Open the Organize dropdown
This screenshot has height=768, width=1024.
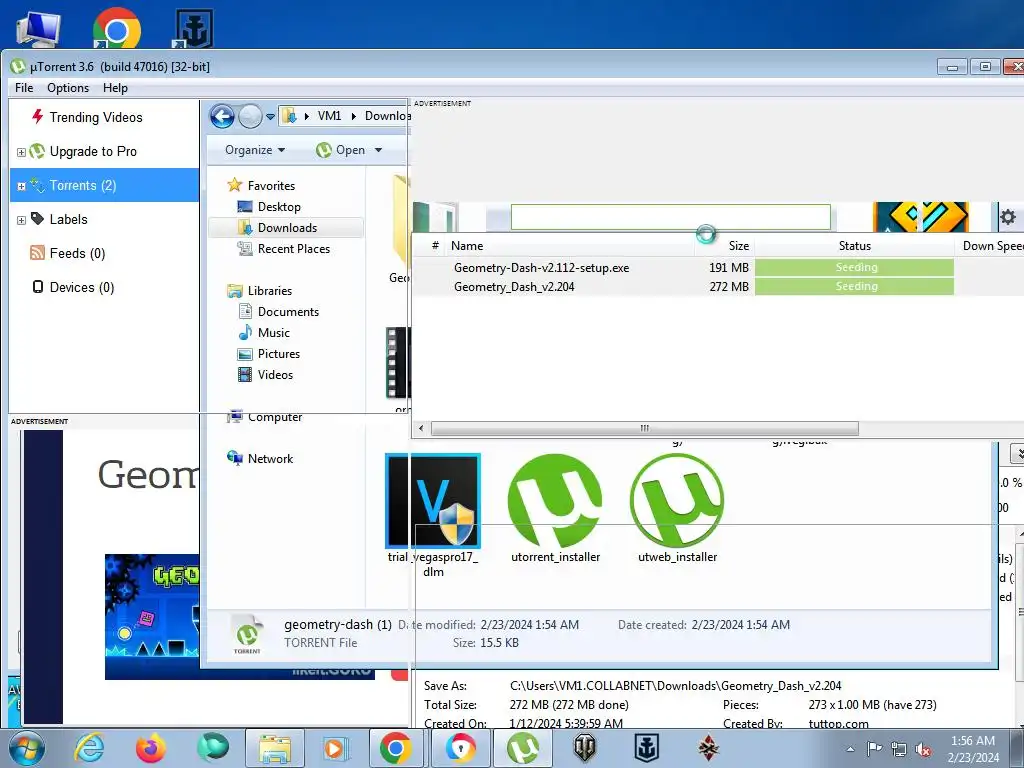(x=255, y=150)
